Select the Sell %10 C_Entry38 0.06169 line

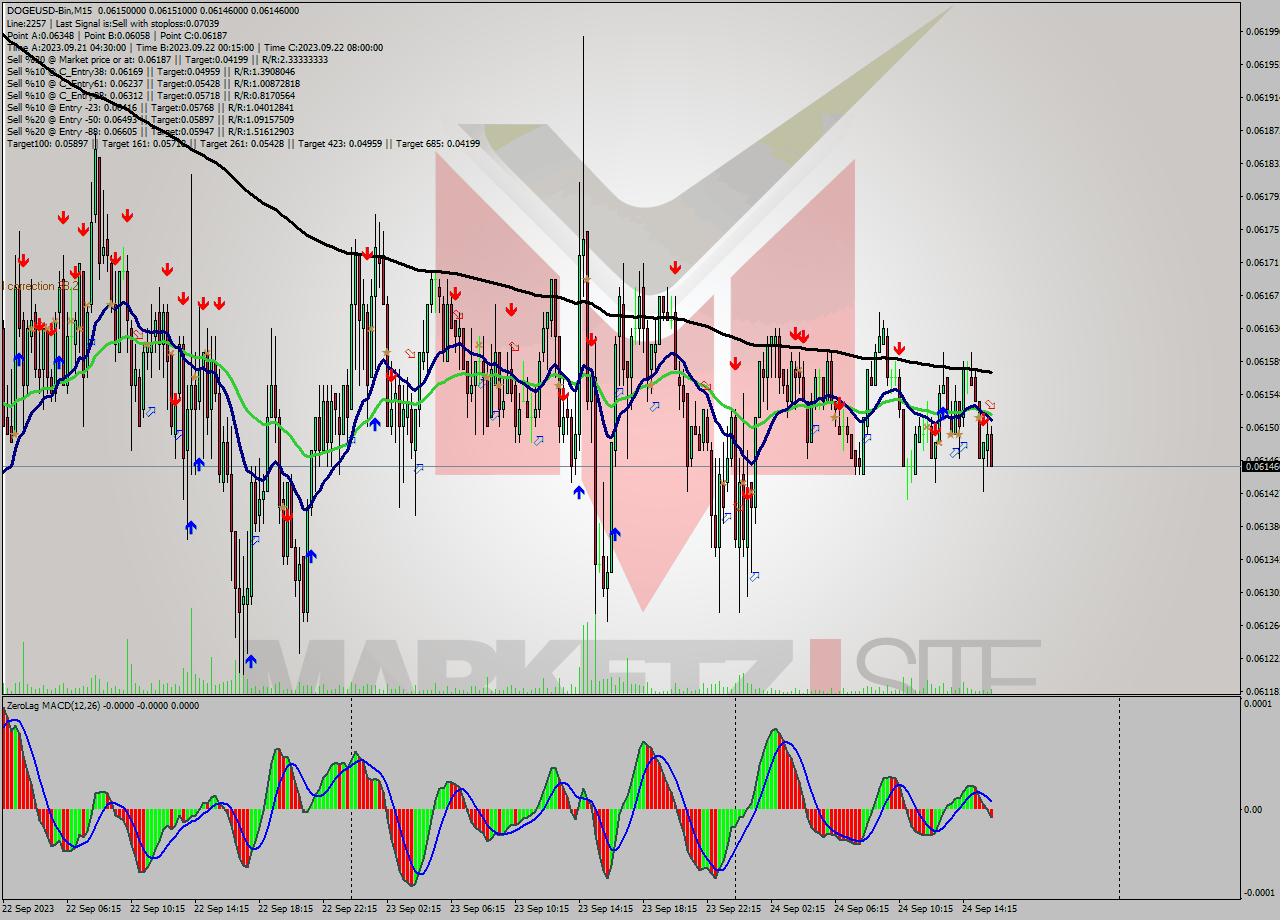coord(150,72)
